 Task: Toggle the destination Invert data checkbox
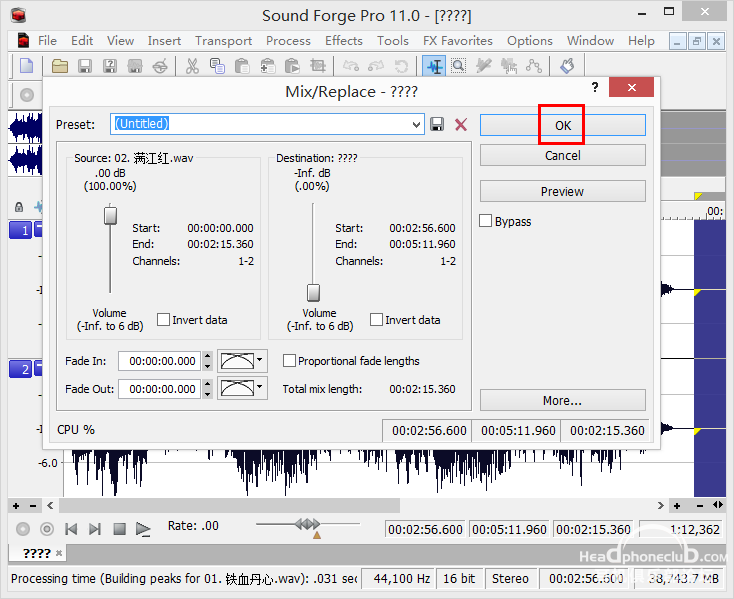coord(376,320)
